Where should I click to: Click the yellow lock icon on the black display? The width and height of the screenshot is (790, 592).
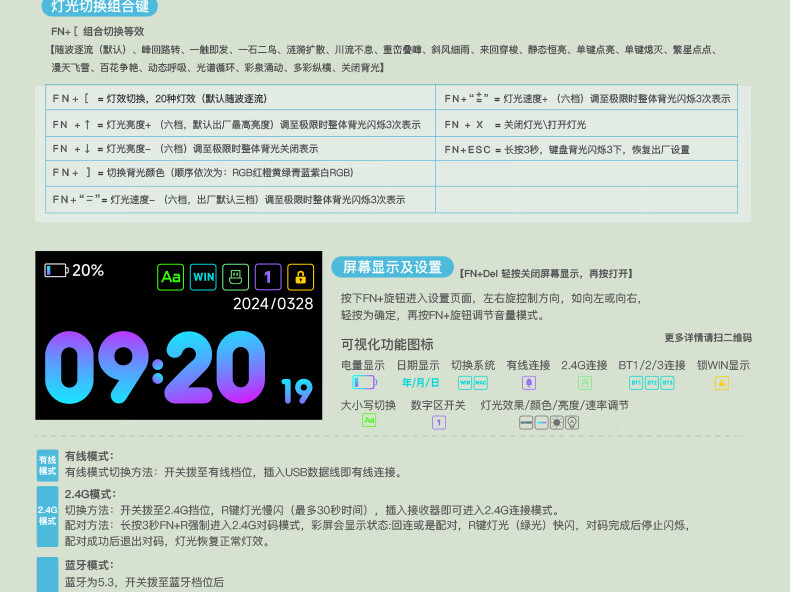tap(299, 276)
